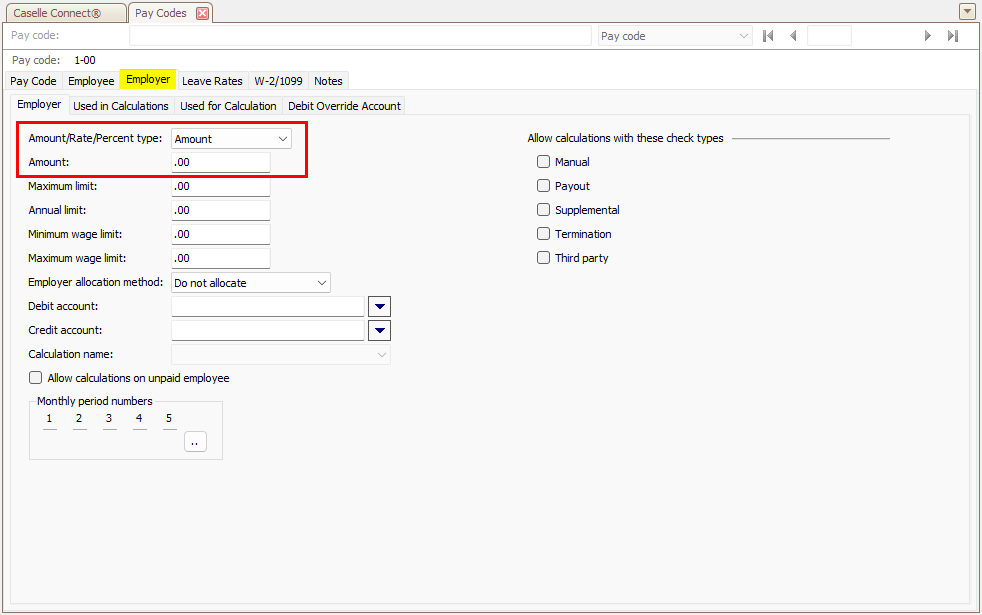Close the Pay Codes tab
Viewport: 982px width, 615px height.
coord(202,13)
